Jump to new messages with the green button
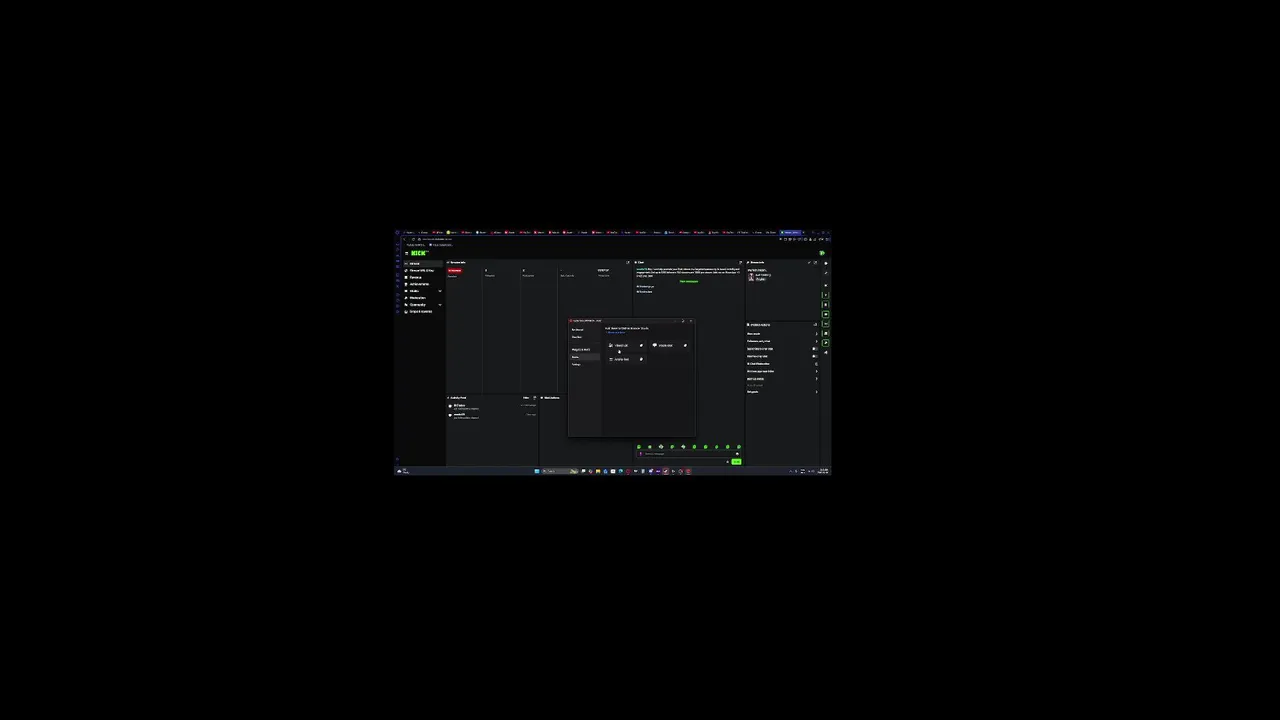 tap(689, 282)
